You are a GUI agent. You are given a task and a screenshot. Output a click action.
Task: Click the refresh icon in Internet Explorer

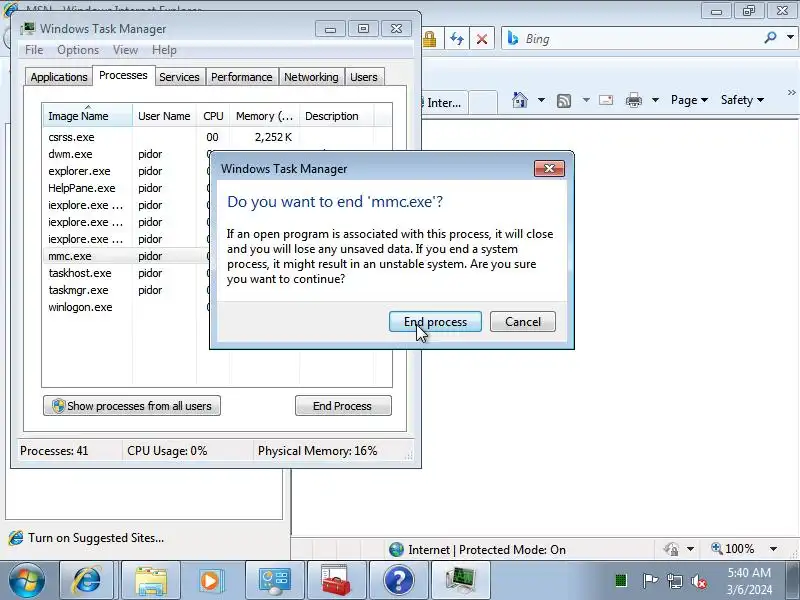[457, 39]
